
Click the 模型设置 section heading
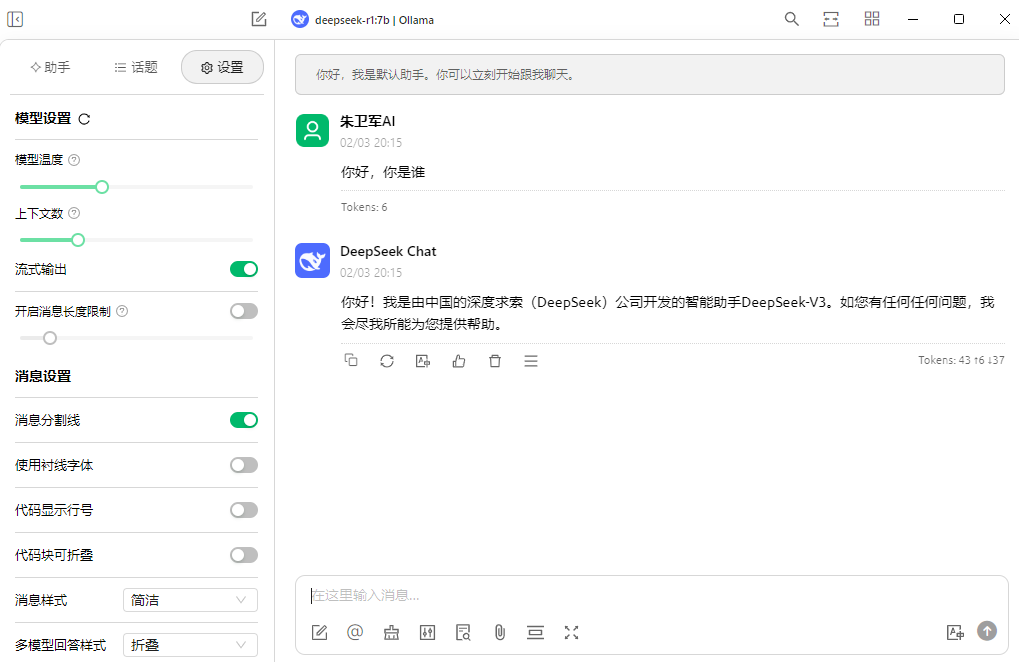tap(43, 119)
